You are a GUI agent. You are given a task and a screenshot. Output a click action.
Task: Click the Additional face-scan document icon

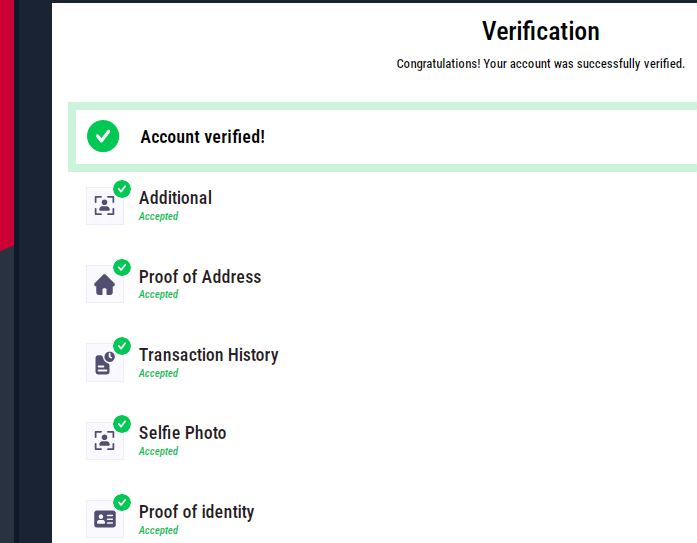(104, 206)
